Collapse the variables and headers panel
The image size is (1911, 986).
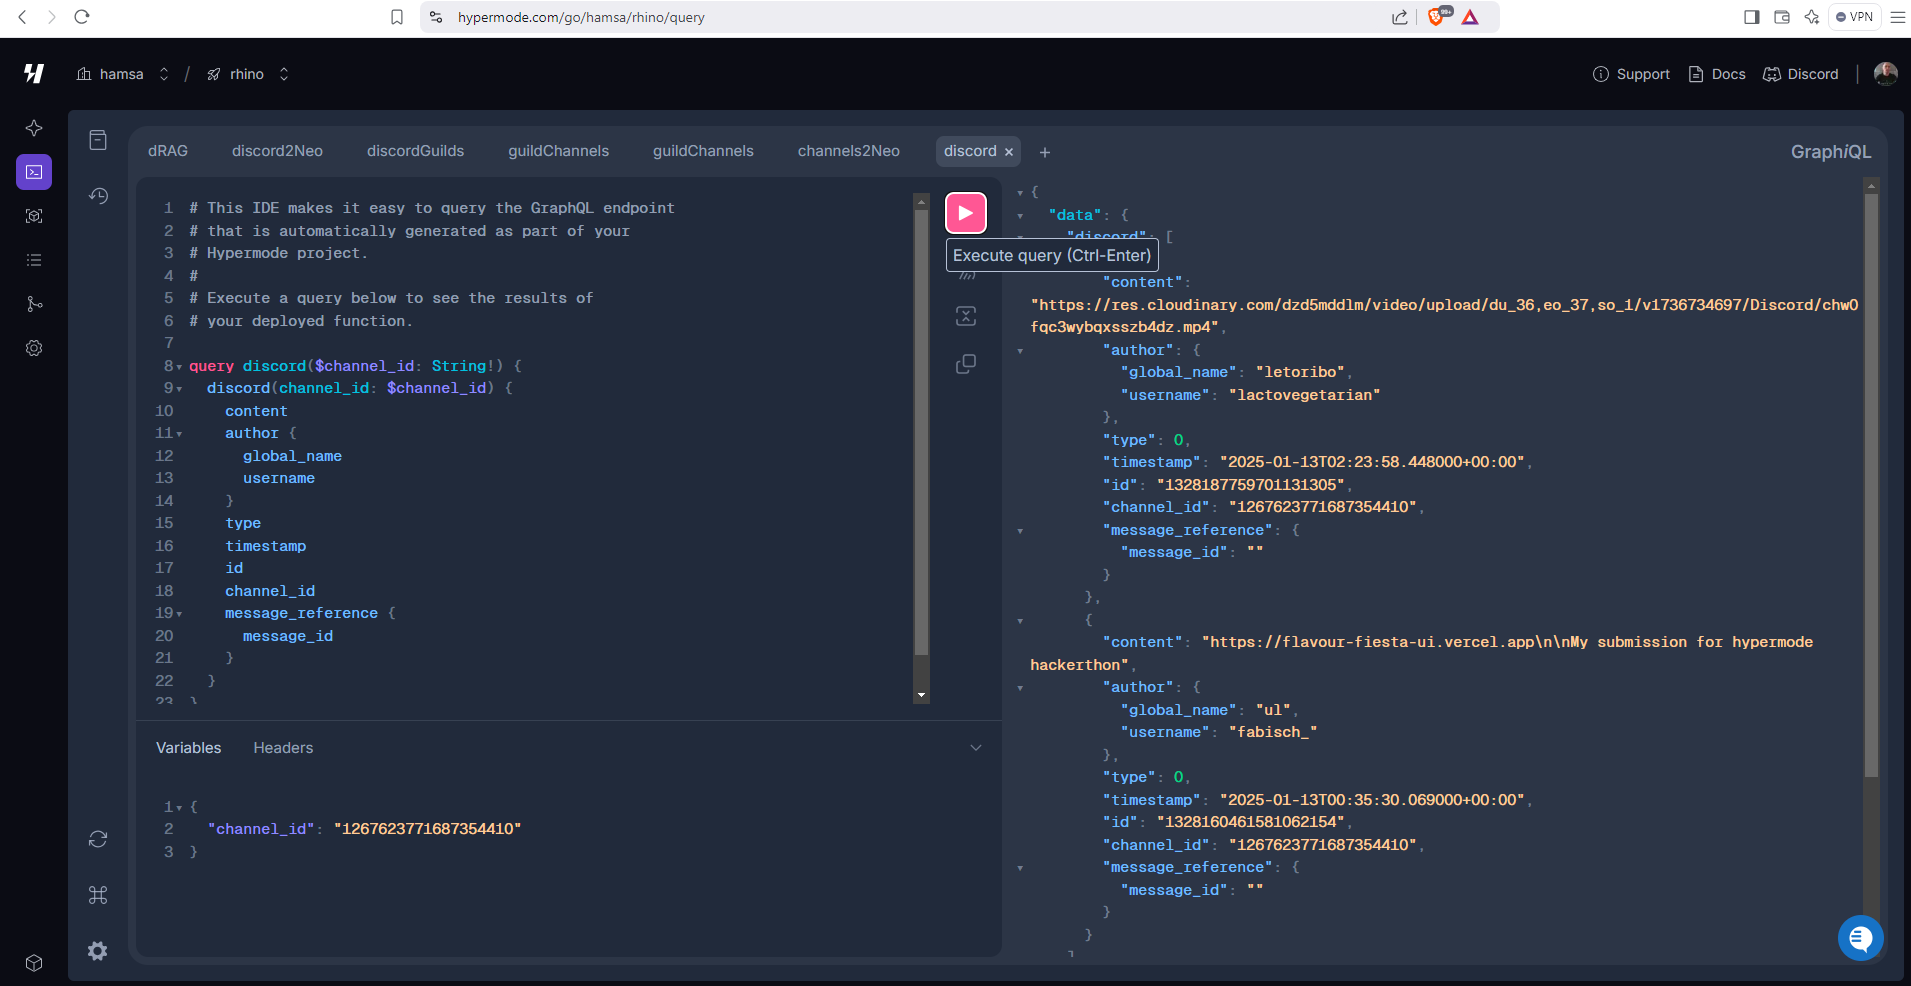[976, 748]
